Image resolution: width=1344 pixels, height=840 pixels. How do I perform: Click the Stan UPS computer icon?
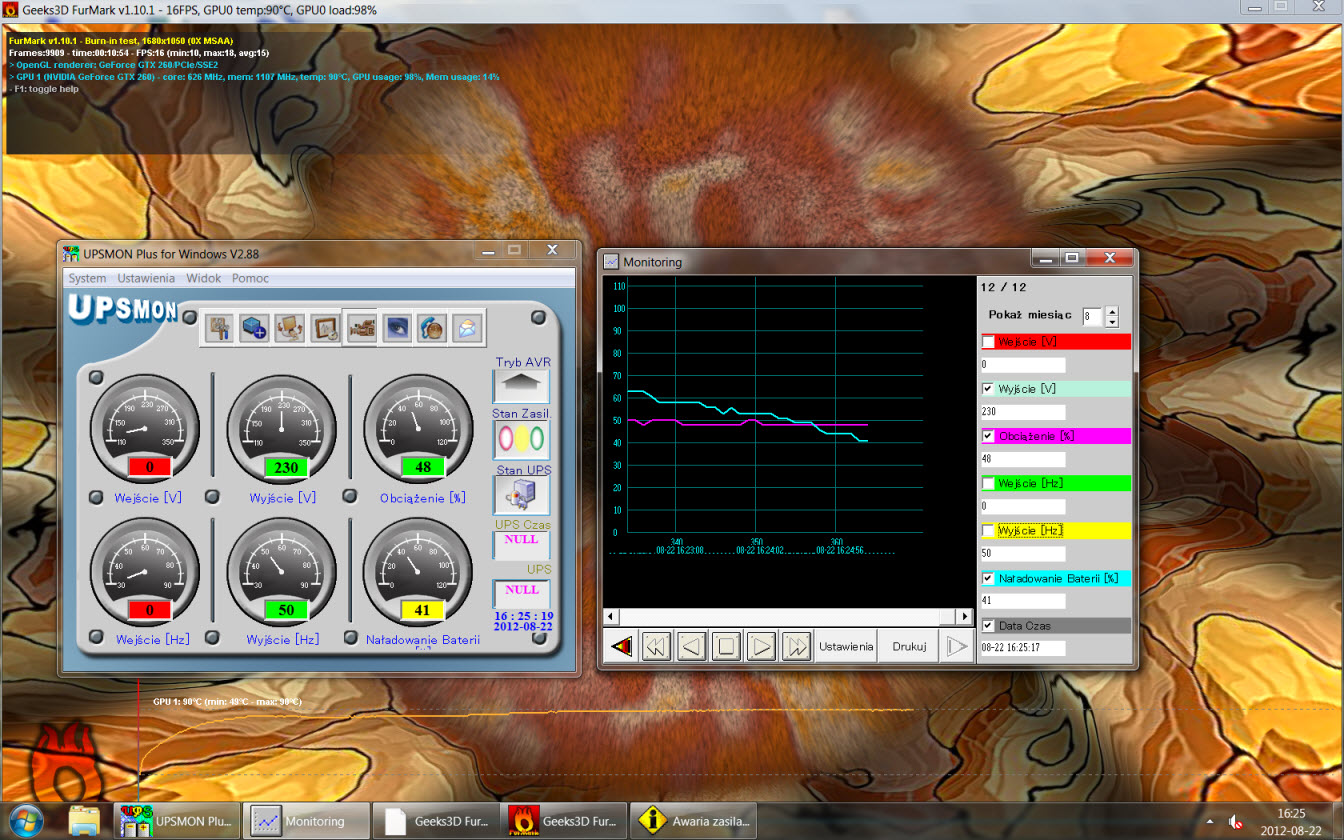(521, 496)
